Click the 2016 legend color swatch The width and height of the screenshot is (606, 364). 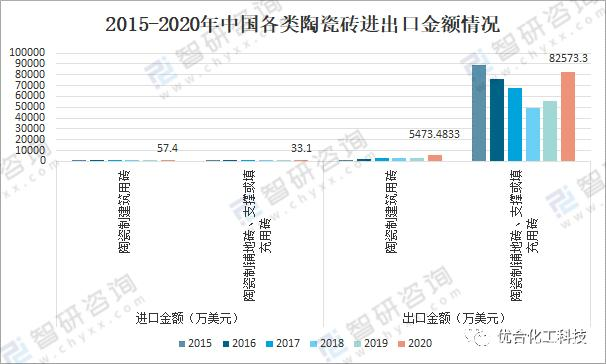click(x=226, y=344)
